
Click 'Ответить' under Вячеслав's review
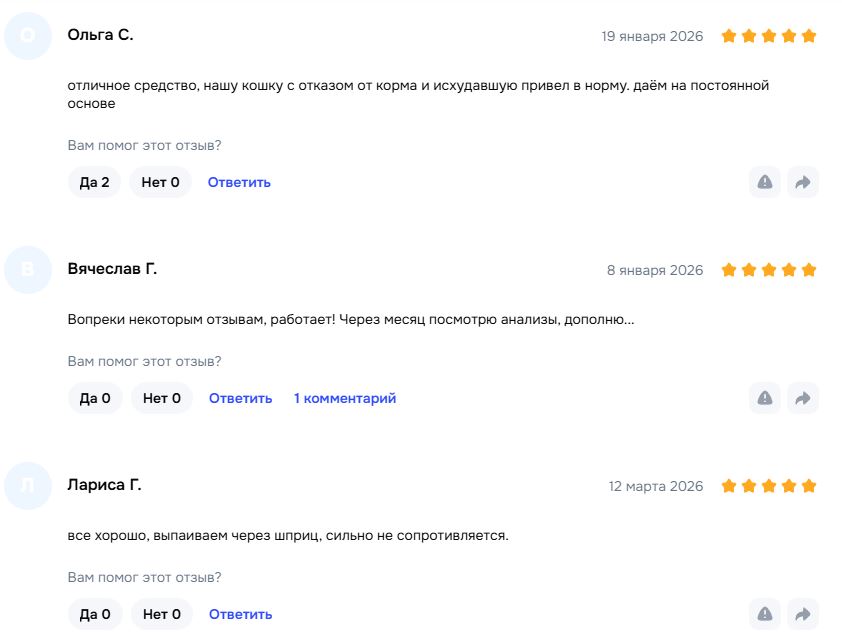pyautogui.click(x=240, y=398)
